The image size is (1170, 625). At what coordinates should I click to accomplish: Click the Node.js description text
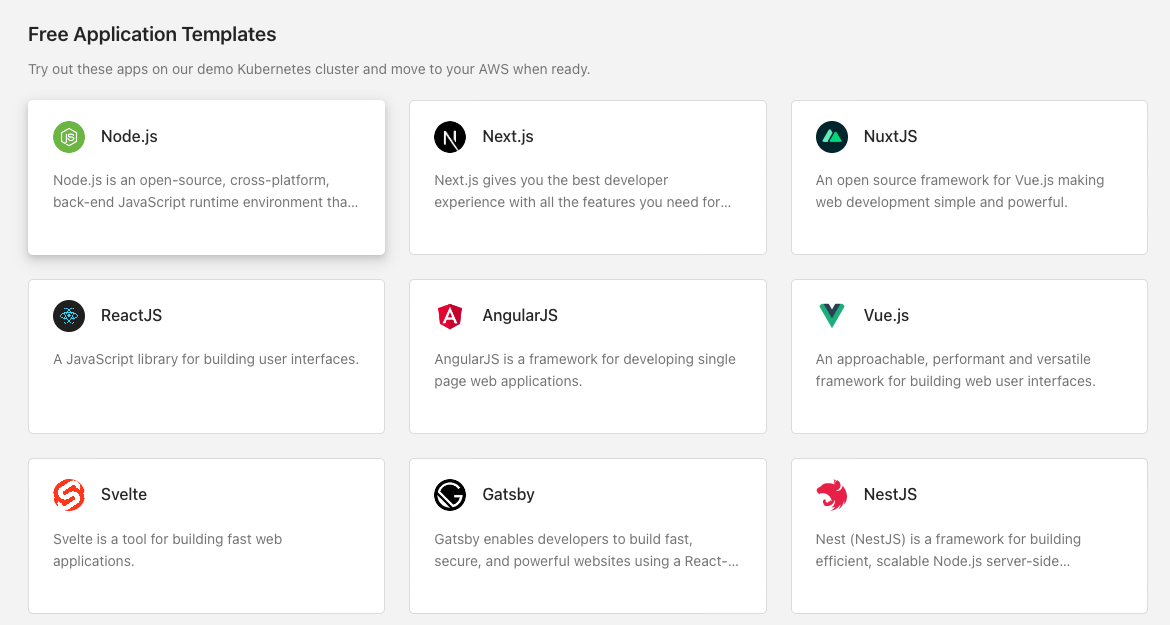205,191
